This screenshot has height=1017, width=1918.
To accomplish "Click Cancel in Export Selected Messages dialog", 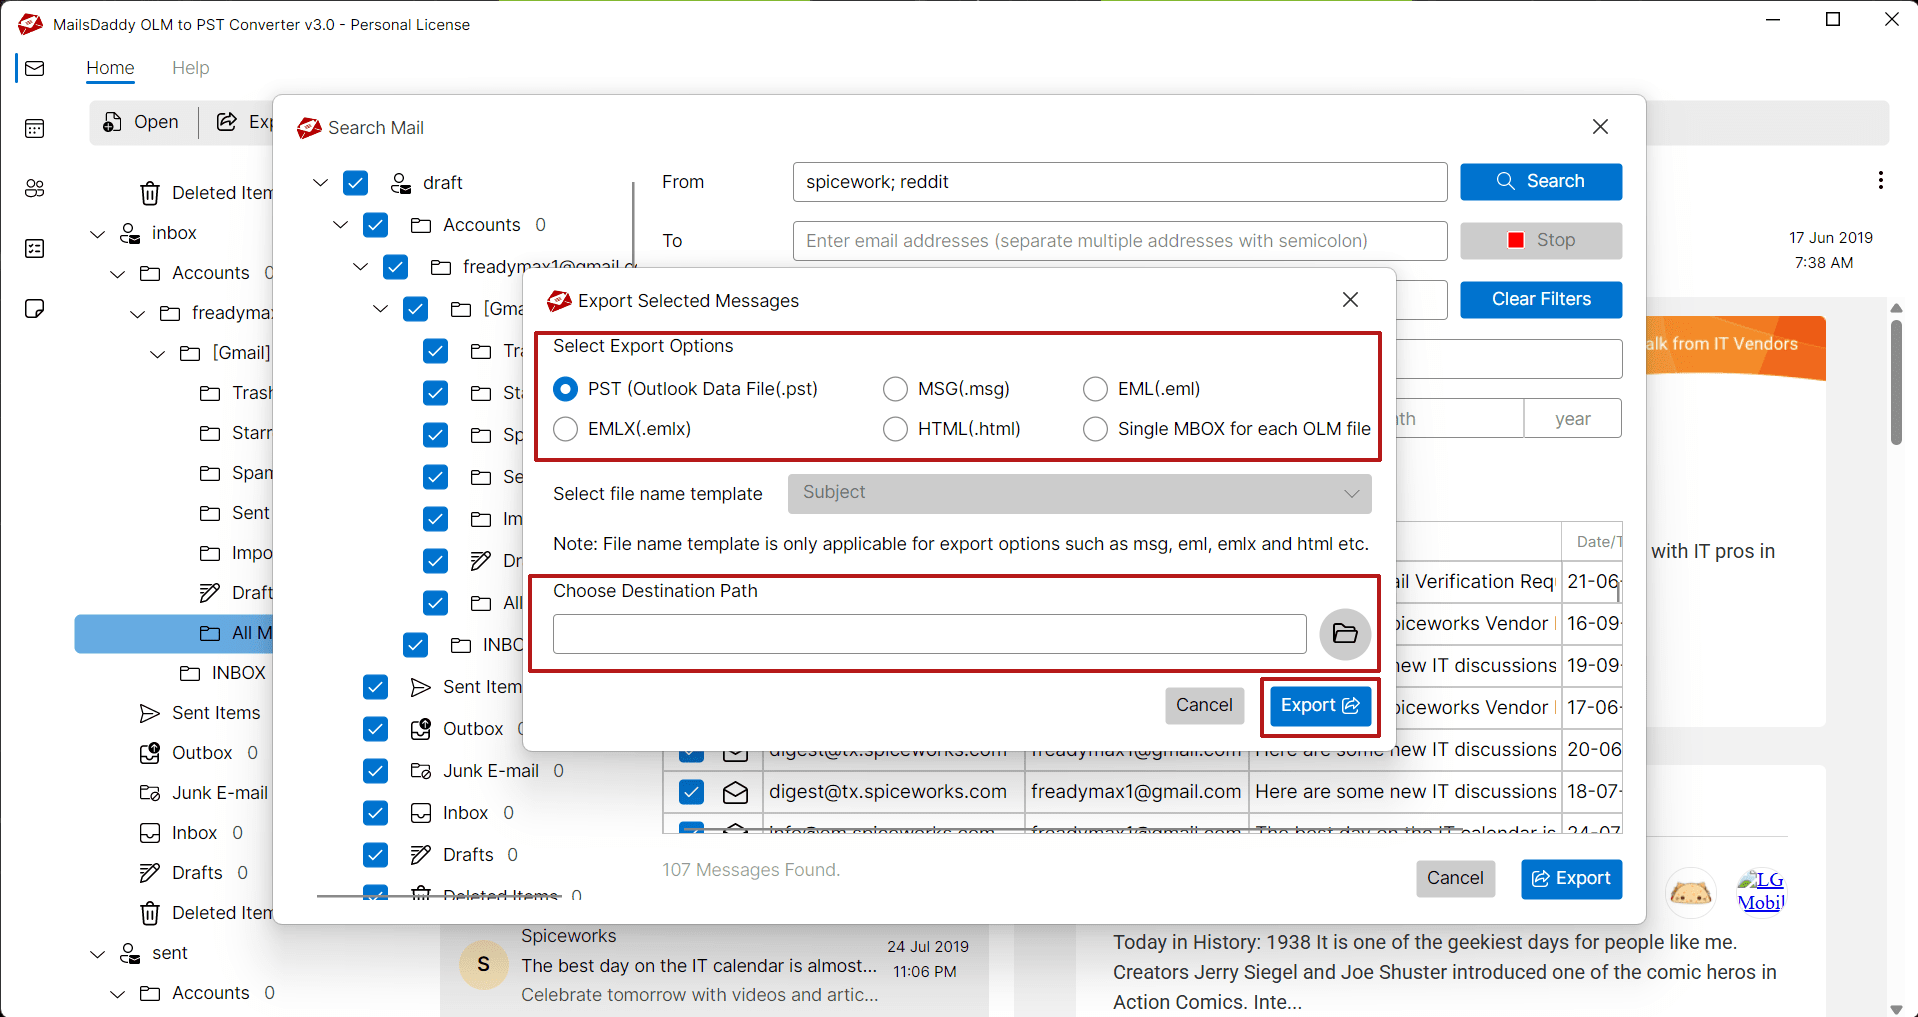I will (x=1204, y=705).
